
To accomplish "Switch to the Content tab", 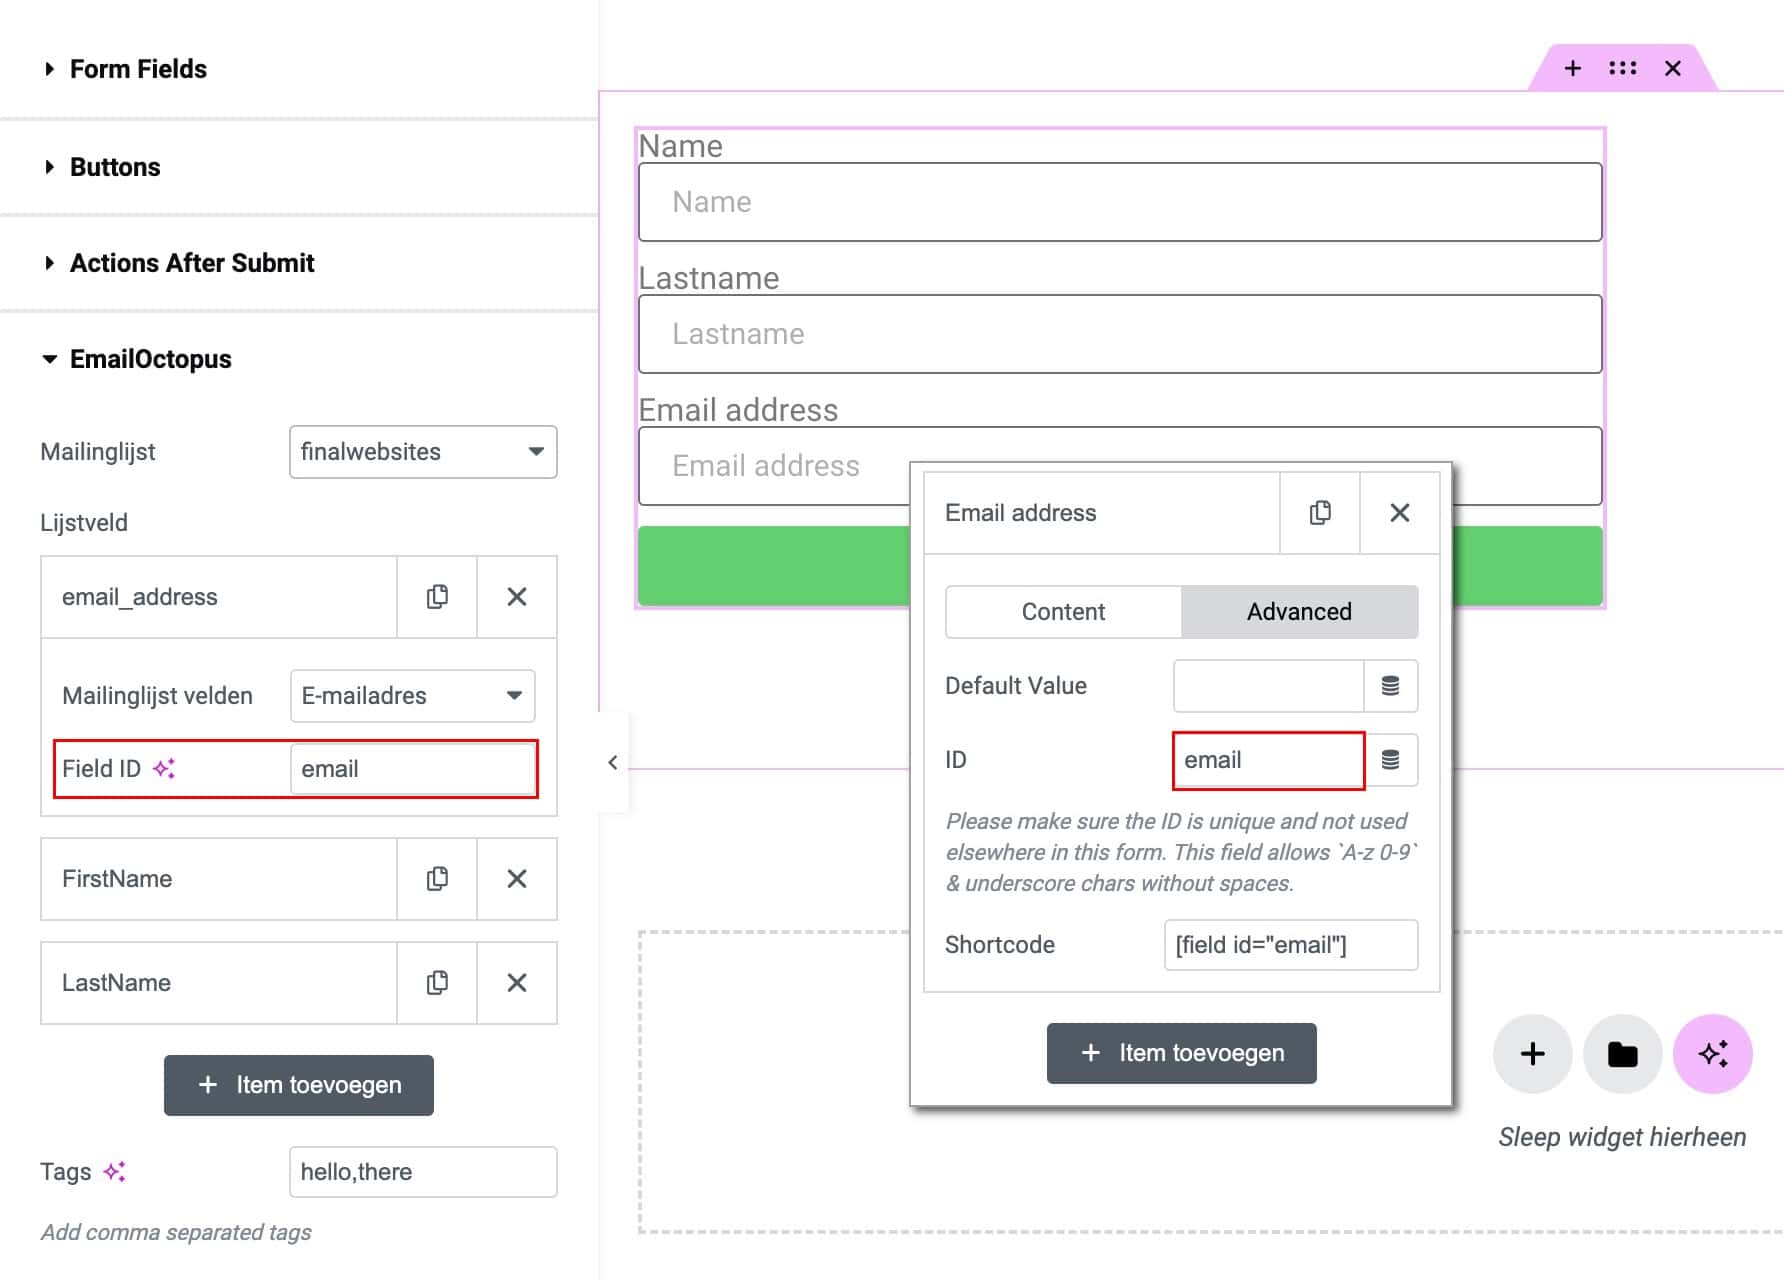I will point(1063,612).
